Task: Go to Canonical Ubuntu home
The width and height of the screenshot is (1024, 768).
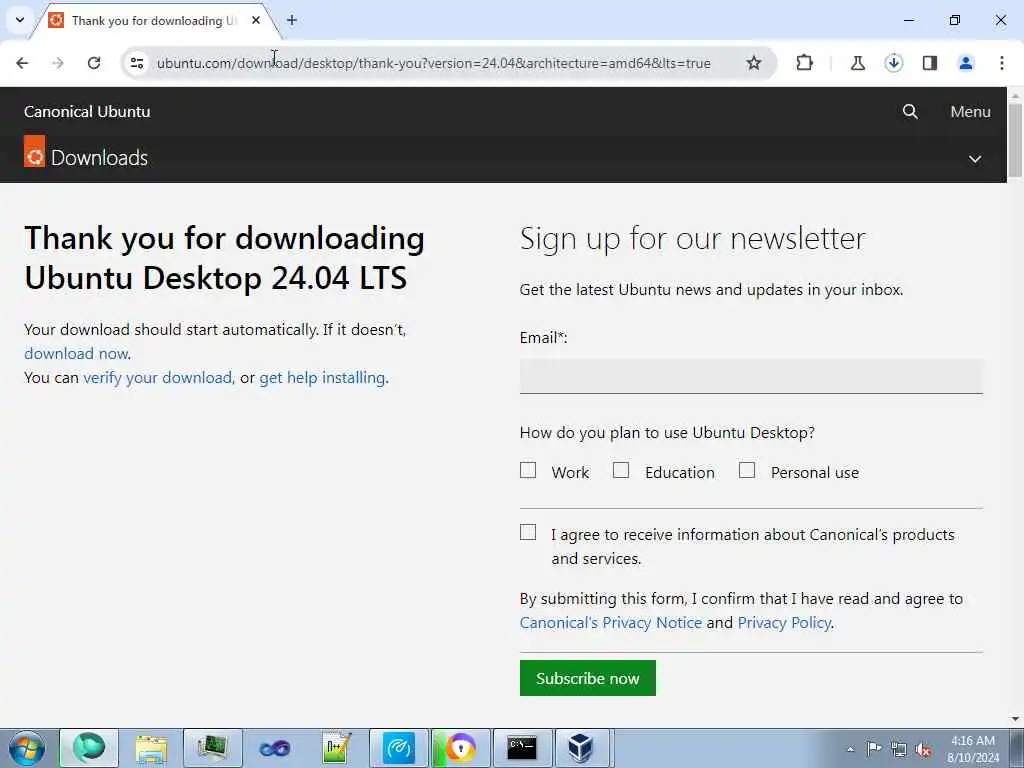Action: point(87,112)
